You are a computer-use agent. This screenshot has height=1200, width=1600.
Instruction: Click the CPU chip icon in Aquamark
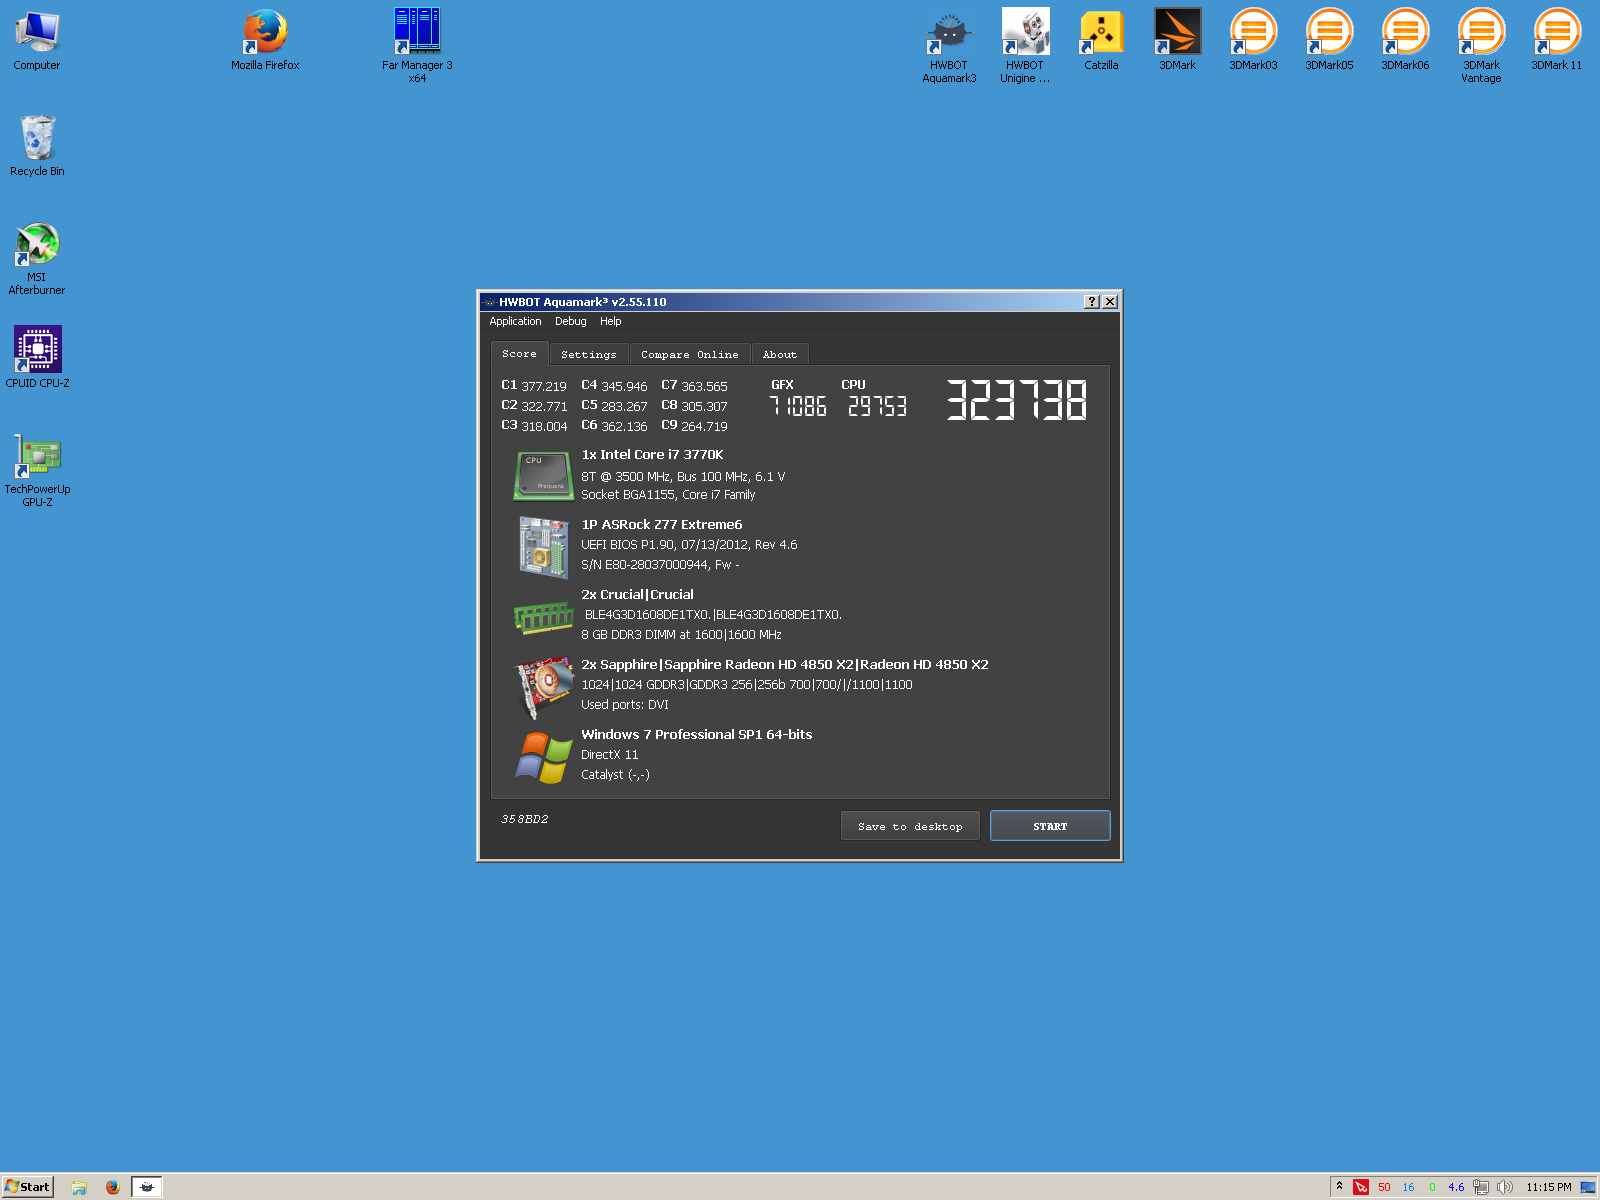pos(543,476)
